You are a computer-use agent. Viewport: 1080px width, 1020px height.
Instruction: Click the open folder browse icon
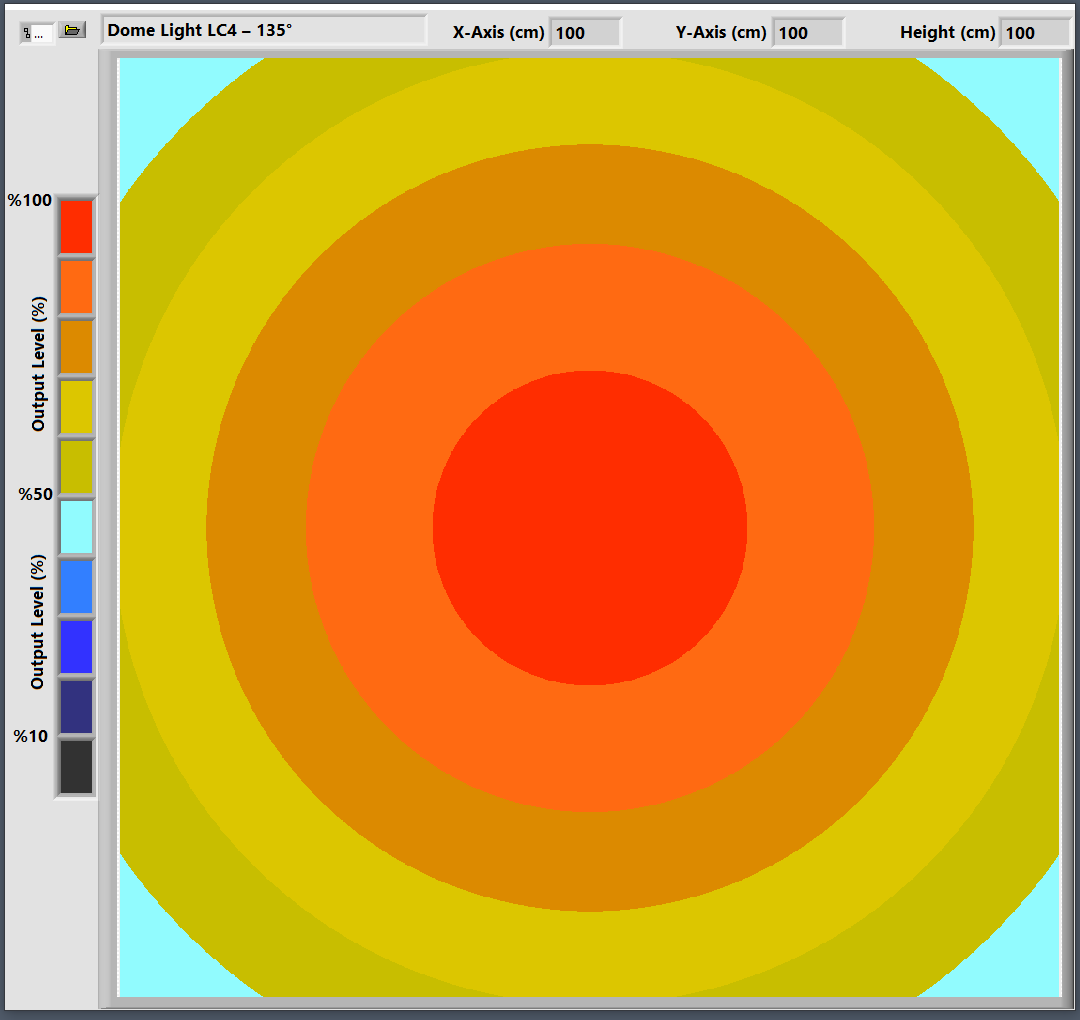coord(71,31)
